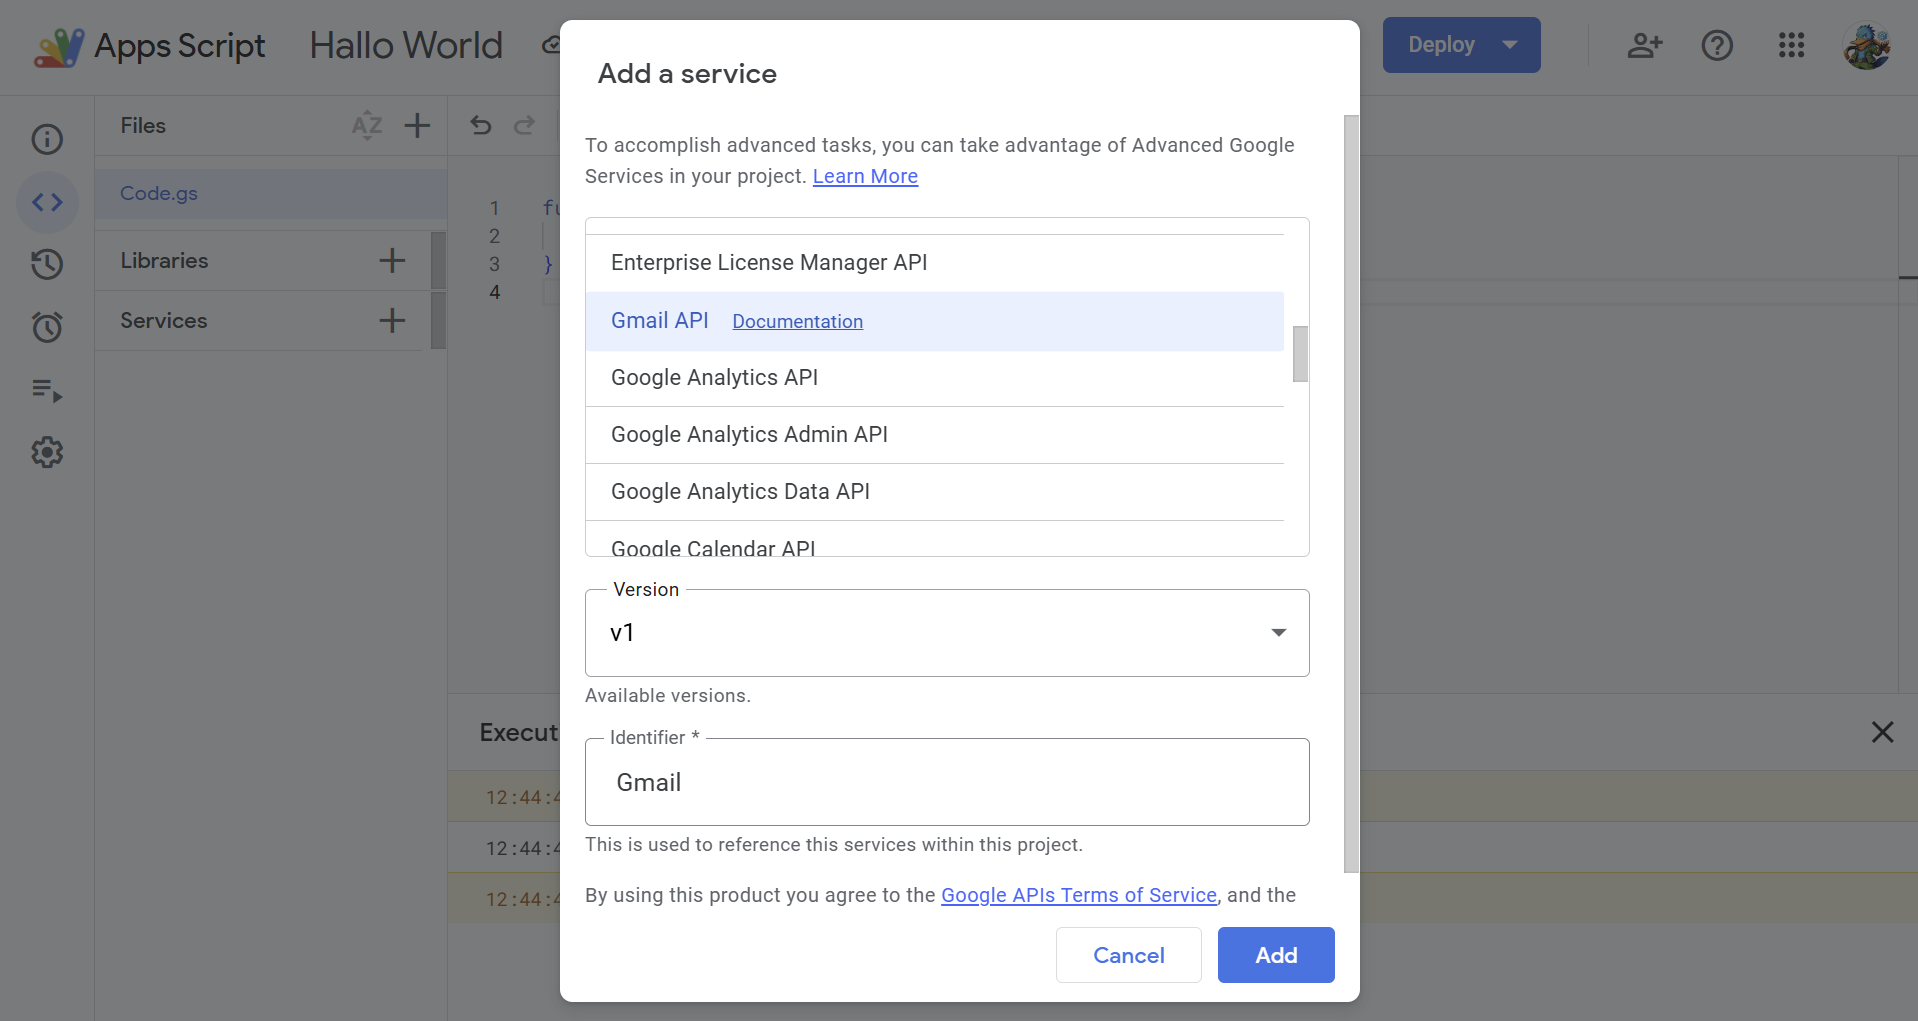Click the Apps Script logo
Image resolution: width=1918 pixels, height=1021 pixels.
tap(60, 46)
